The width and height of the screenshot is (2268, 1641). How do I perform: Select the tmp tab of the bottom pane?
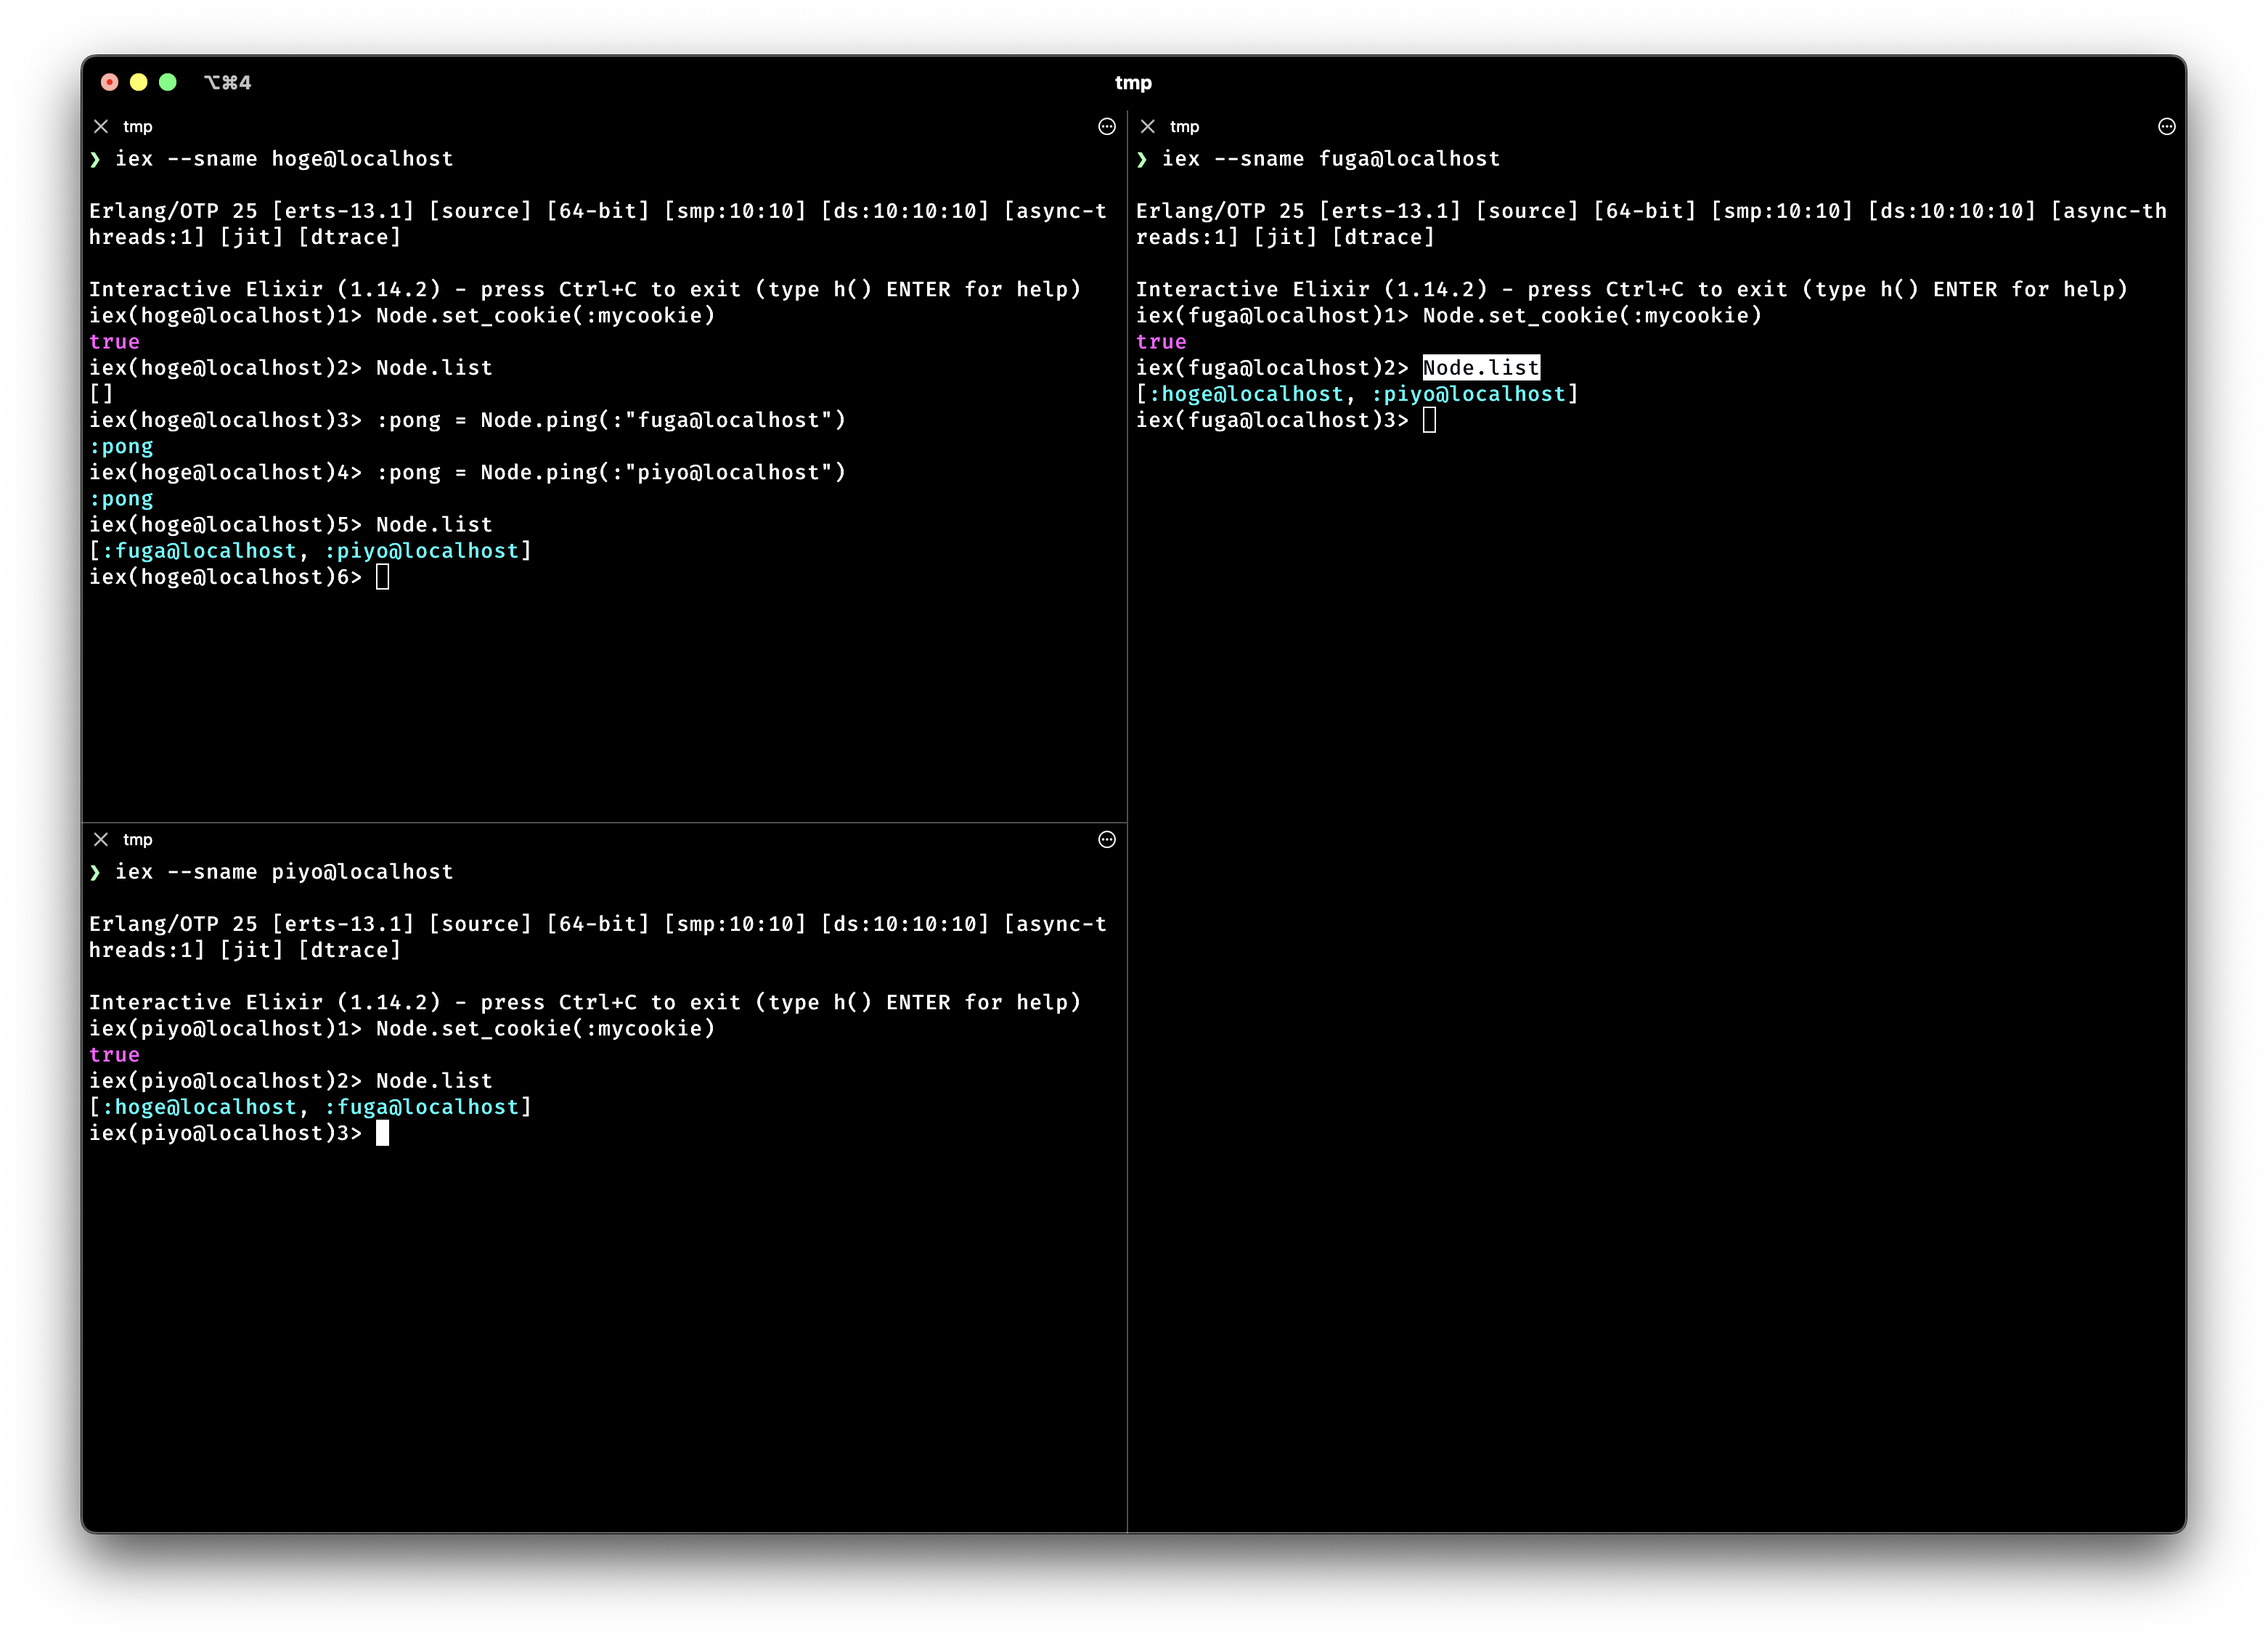(138, 840)
